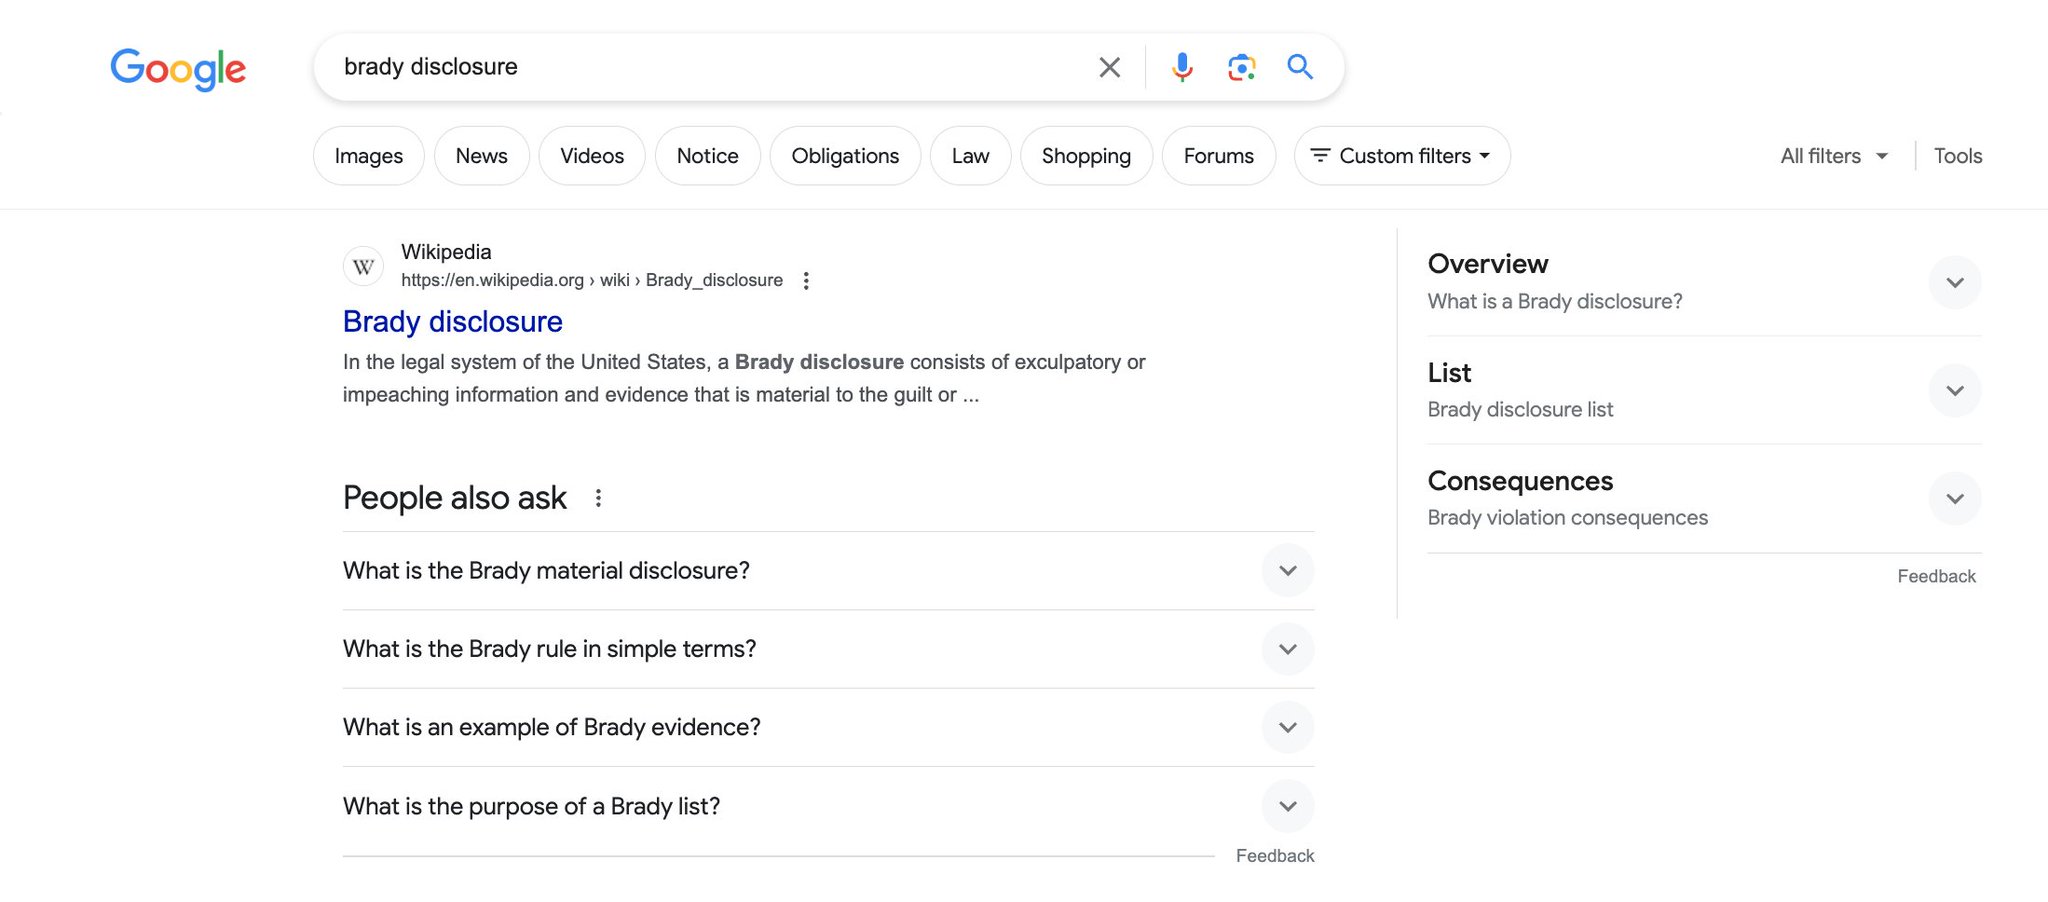The image size is (2048, 902).
Task: Open the 'Brady disclosure' Wikipedia result title
Action: [x=453, y=322]
